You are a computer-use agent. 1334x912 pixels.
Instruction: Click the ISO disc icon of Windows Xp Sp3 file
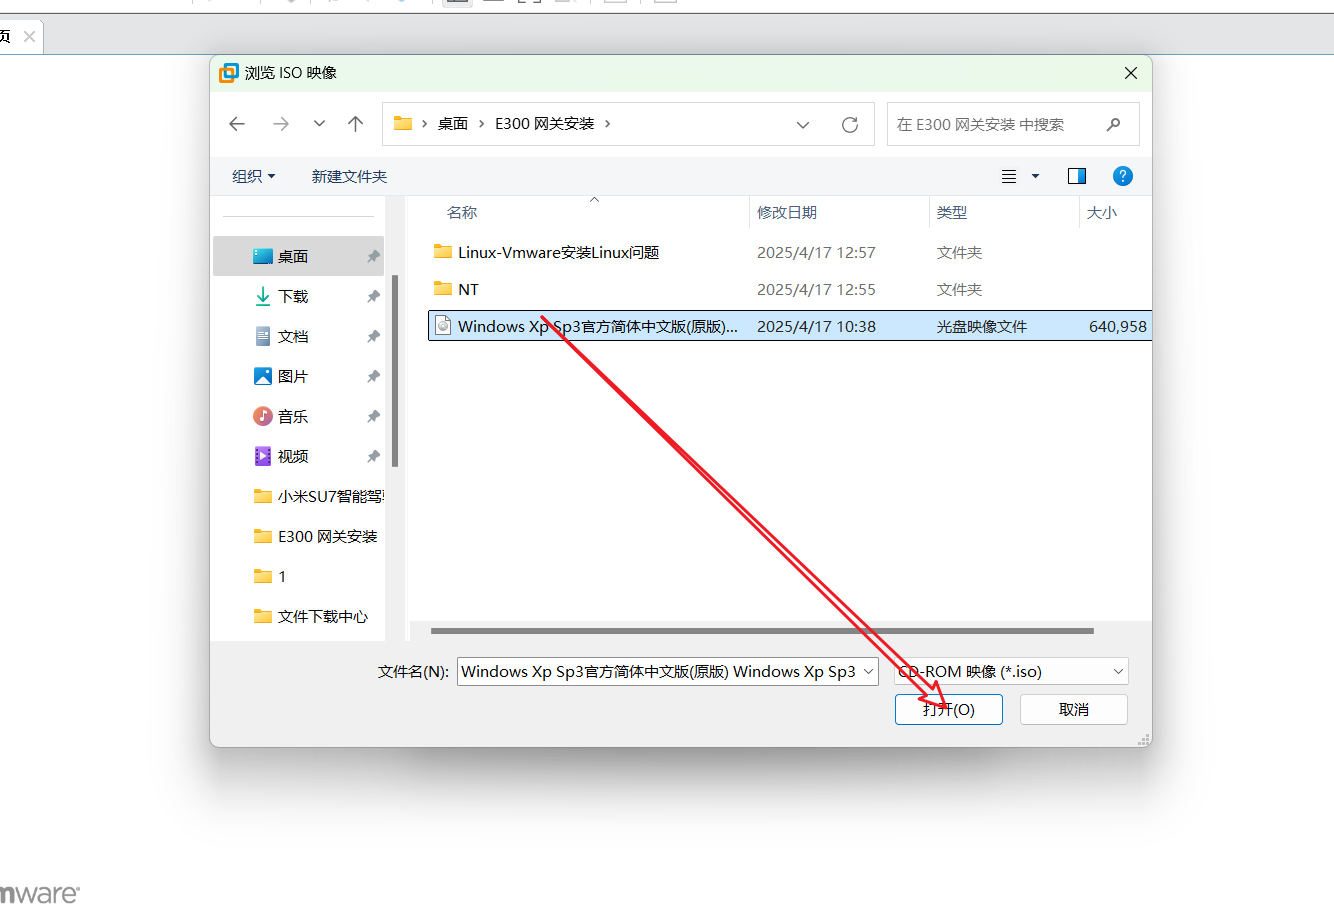[443, 325]
